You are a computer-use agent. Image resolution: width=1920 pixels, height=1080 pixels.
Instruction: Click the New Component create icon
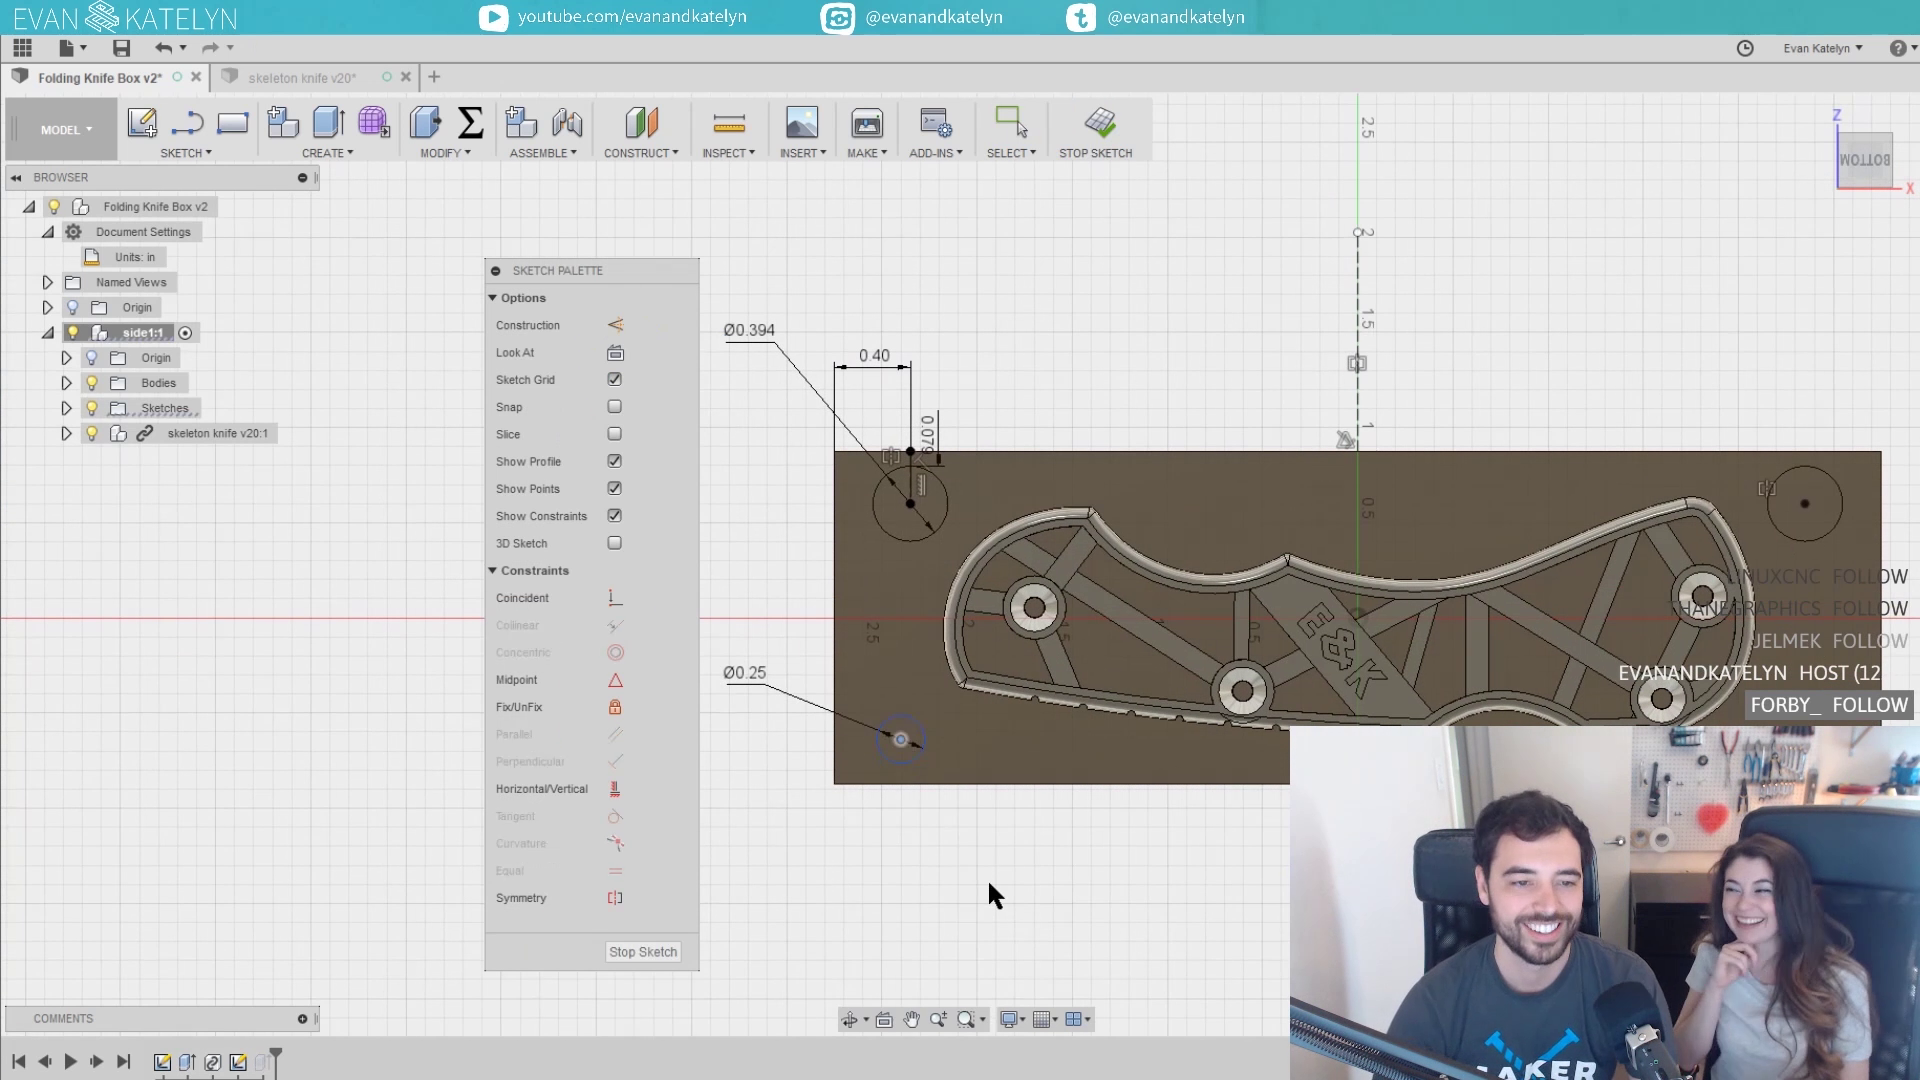pyautogui.click(x=283, y=123)
